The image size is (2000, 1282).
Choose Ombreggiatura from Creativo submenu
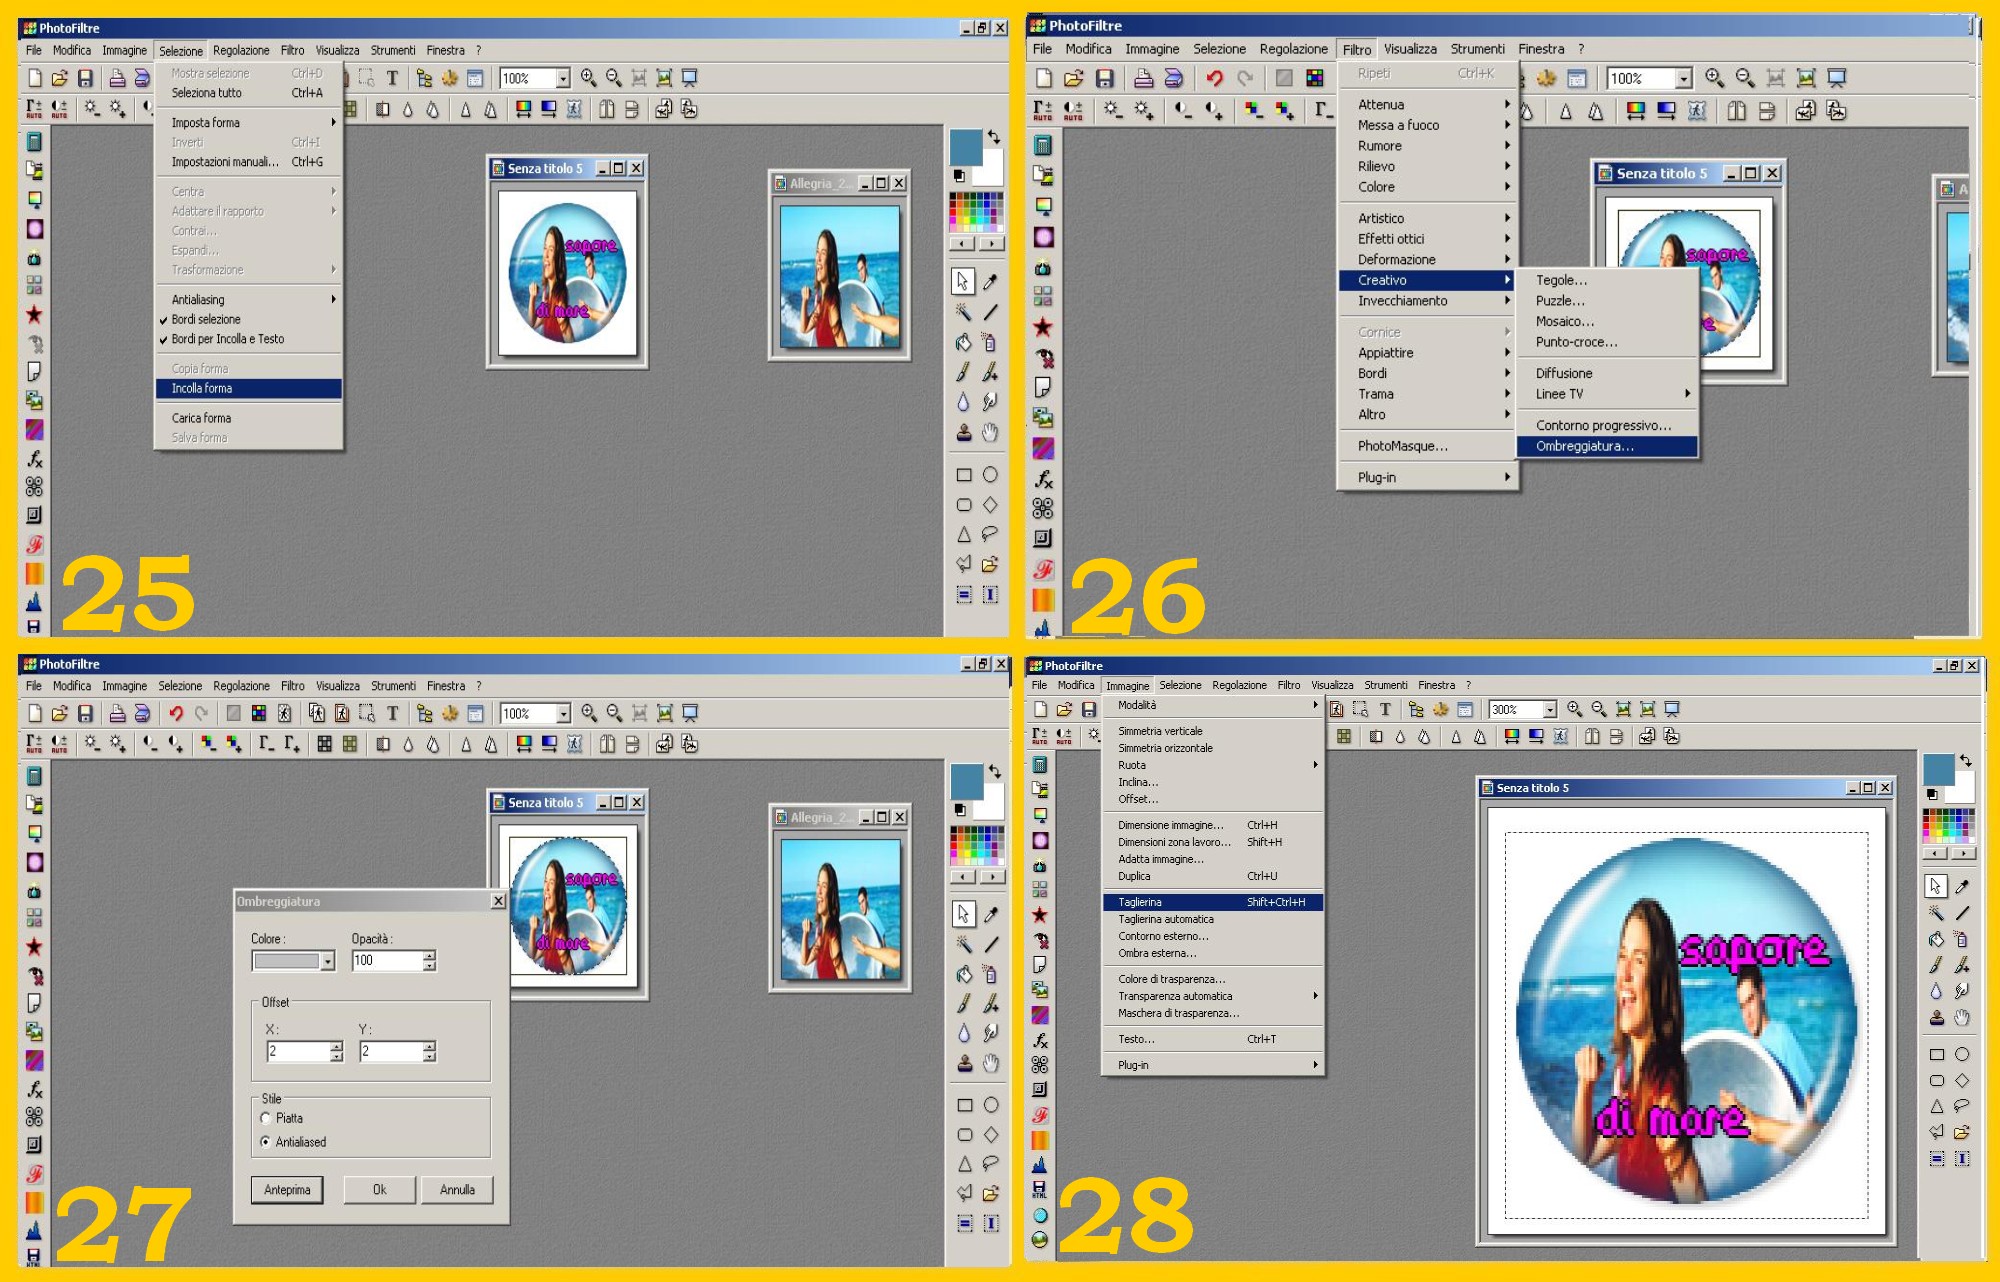click(1585, 446)
